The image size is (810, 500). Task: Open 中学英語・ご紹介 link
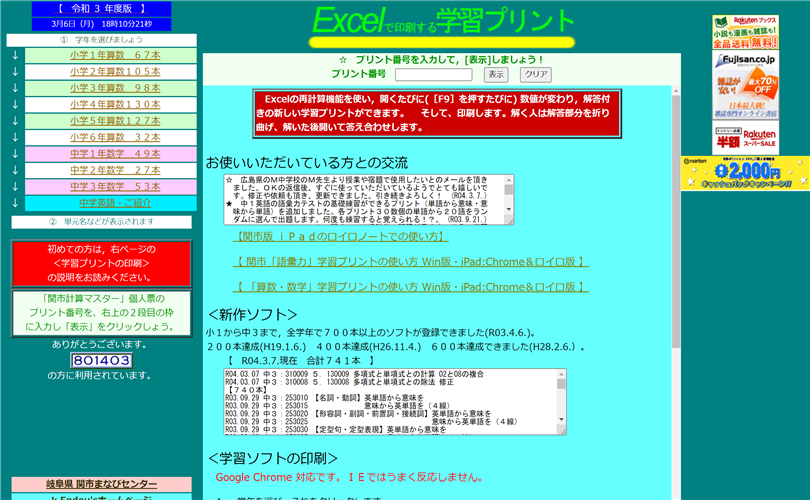(x=115, y=203)
